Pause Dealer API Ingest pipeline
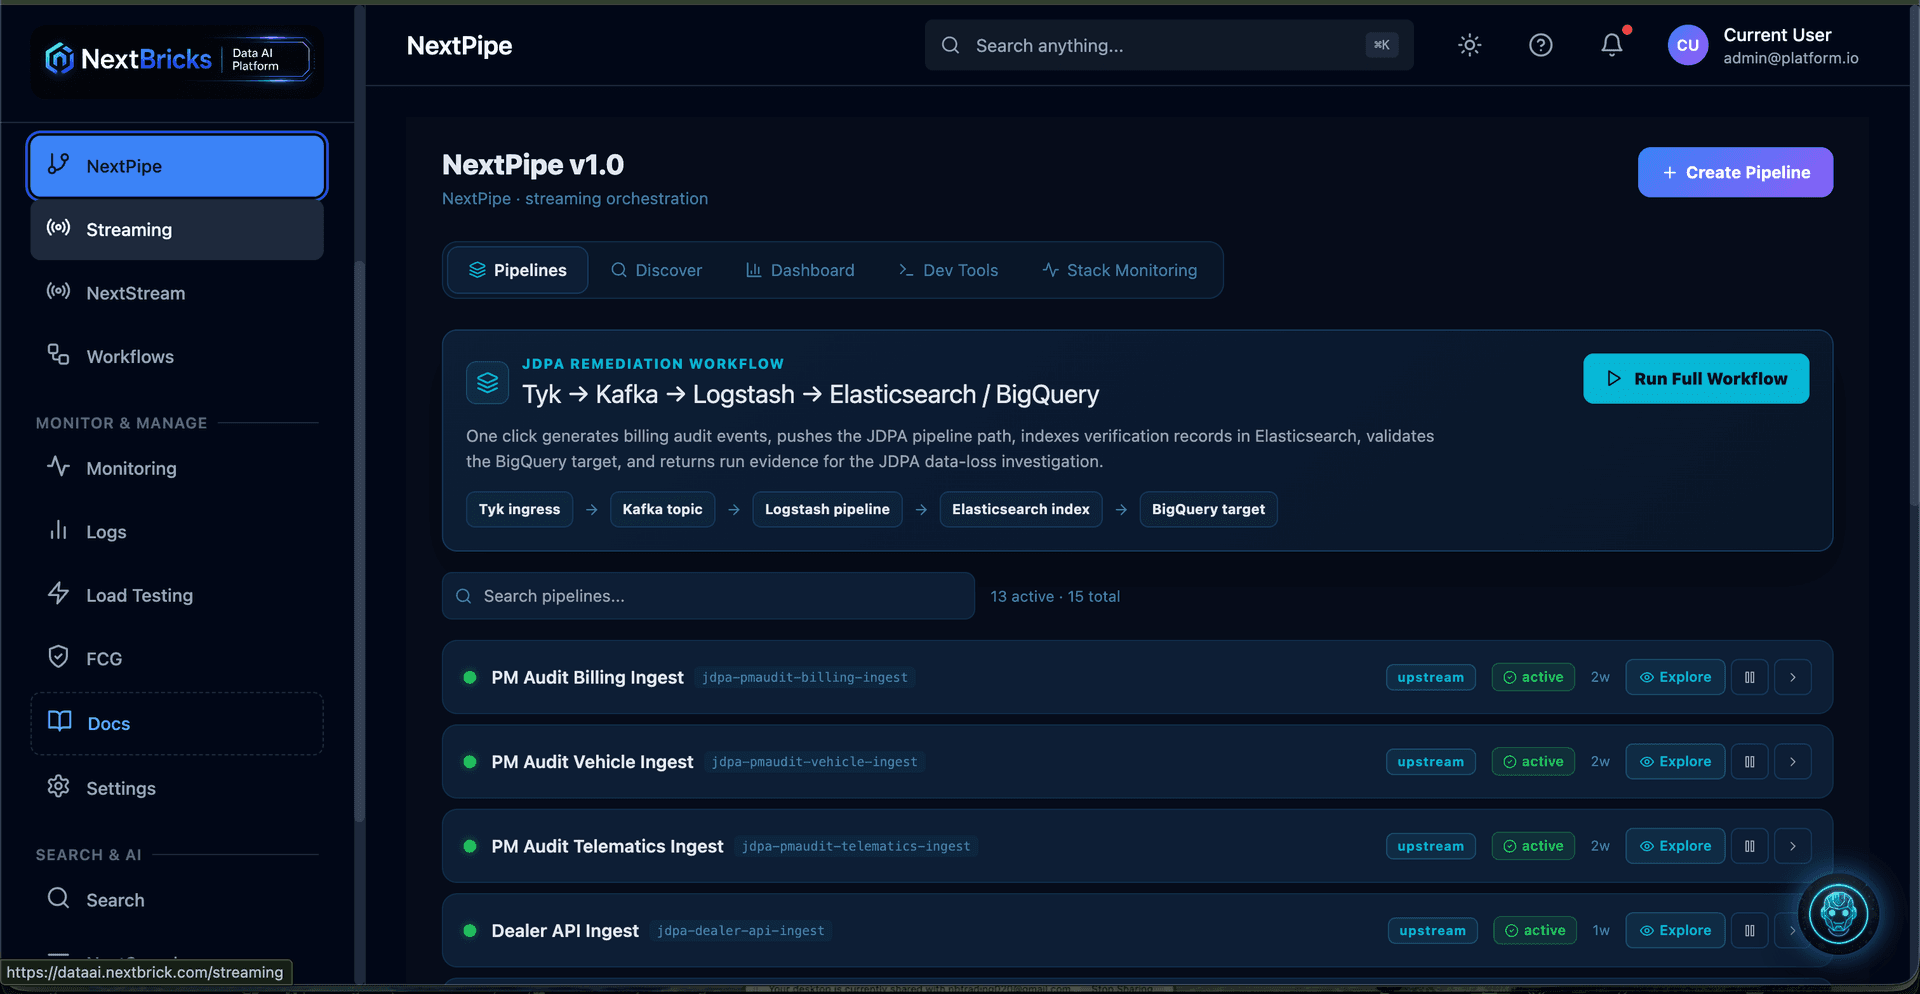This screenshot has width=1920, height=994. [x=1750, y=930]
